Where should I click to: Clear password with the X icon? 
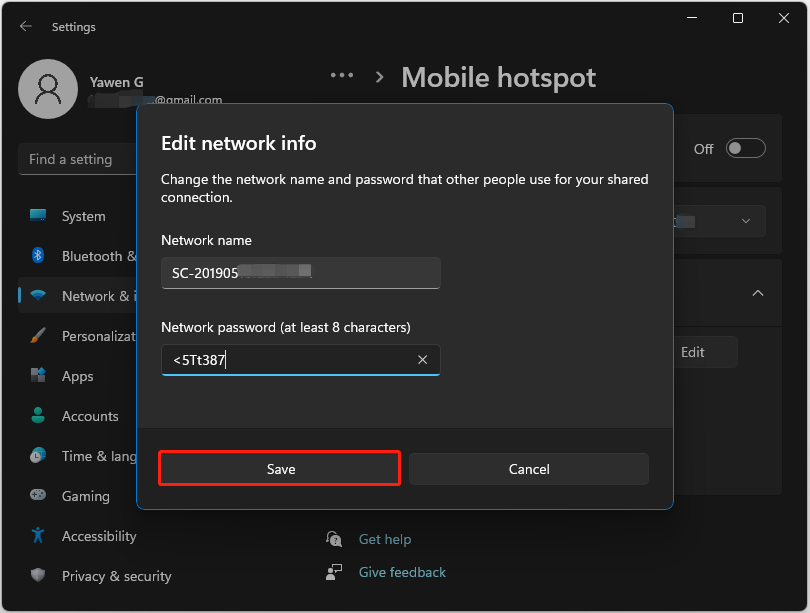pos(423,360)
